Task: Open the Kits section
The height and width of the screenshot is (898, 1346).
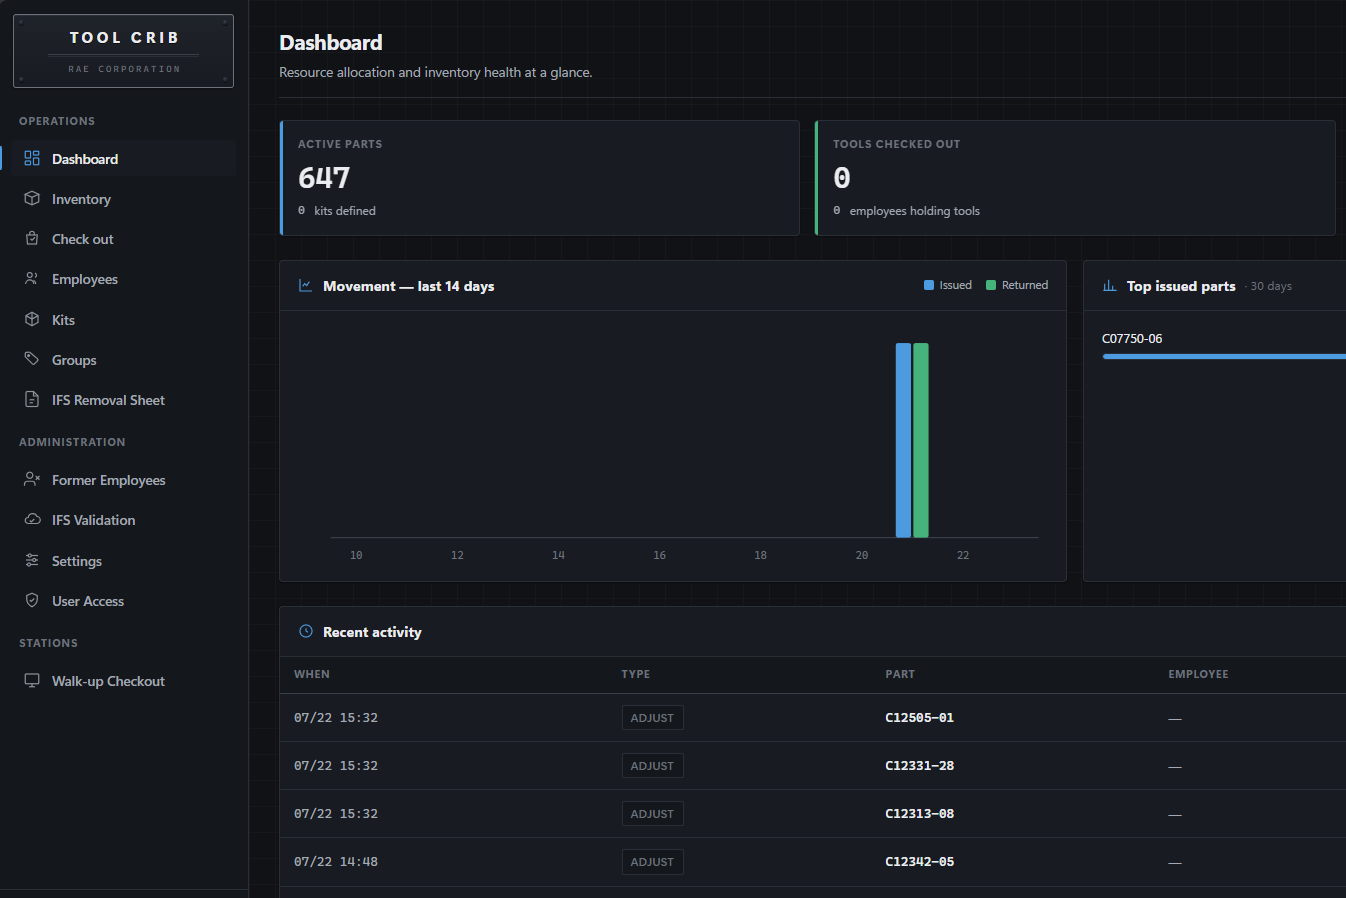Action: click(x=125, y=320)
